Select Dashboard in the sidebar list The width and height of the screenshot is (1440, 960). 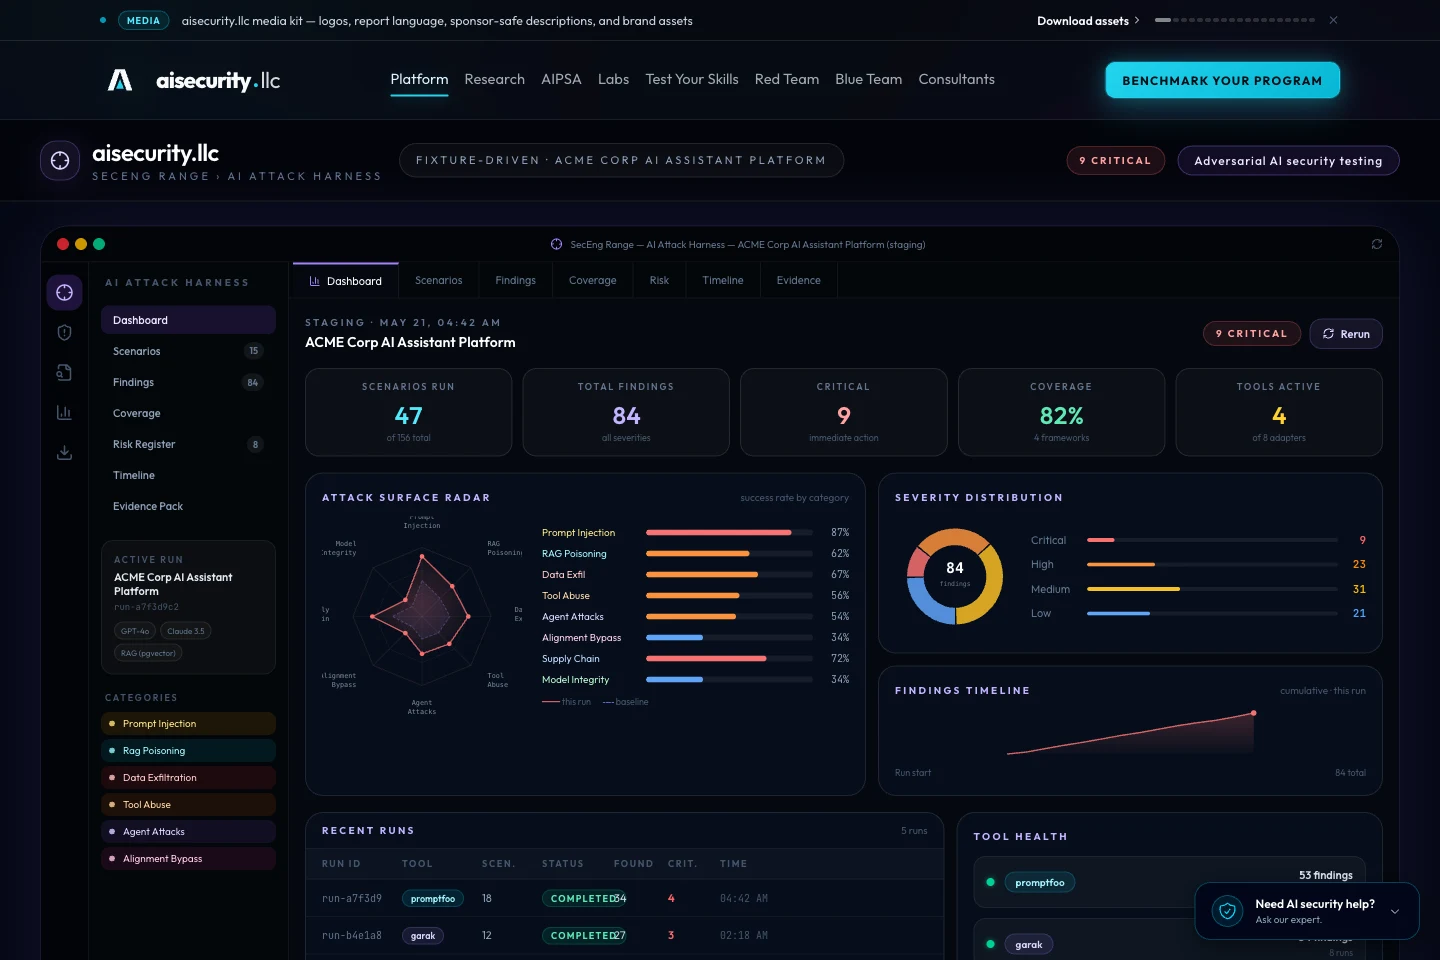click(x=188, y=320)
